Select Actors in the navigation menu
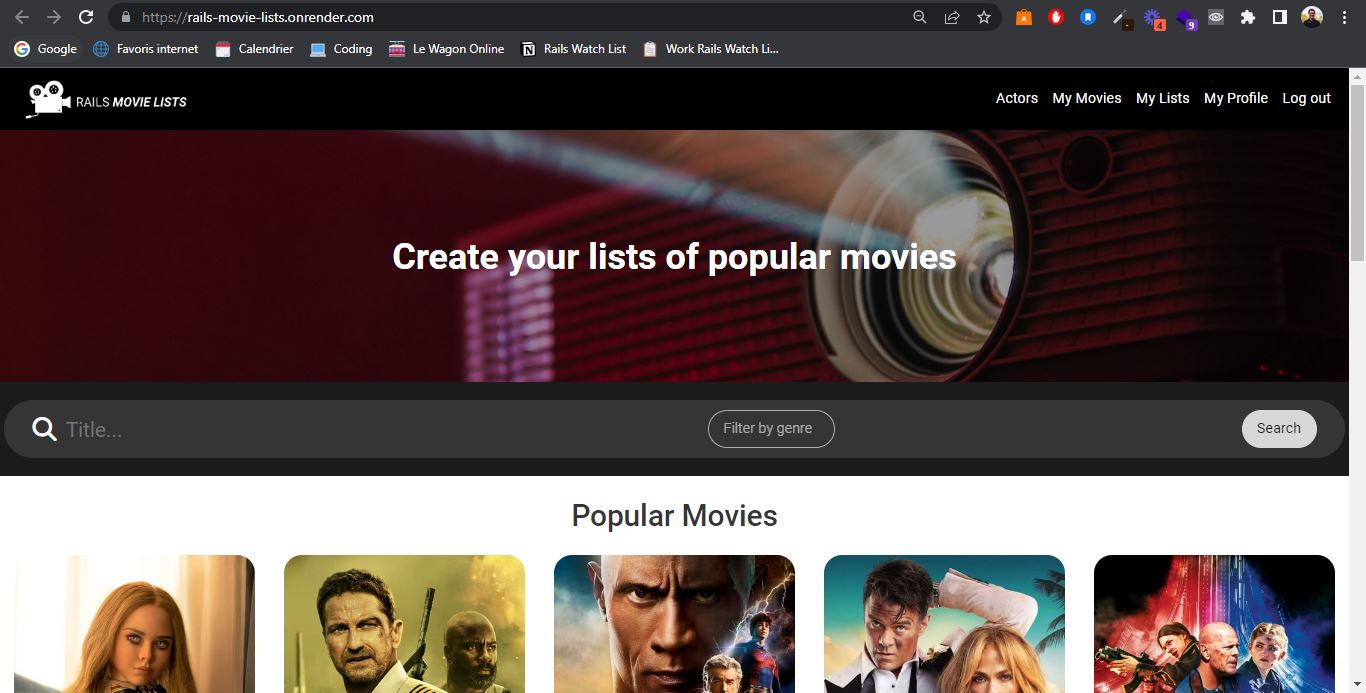 (1016, 98)
